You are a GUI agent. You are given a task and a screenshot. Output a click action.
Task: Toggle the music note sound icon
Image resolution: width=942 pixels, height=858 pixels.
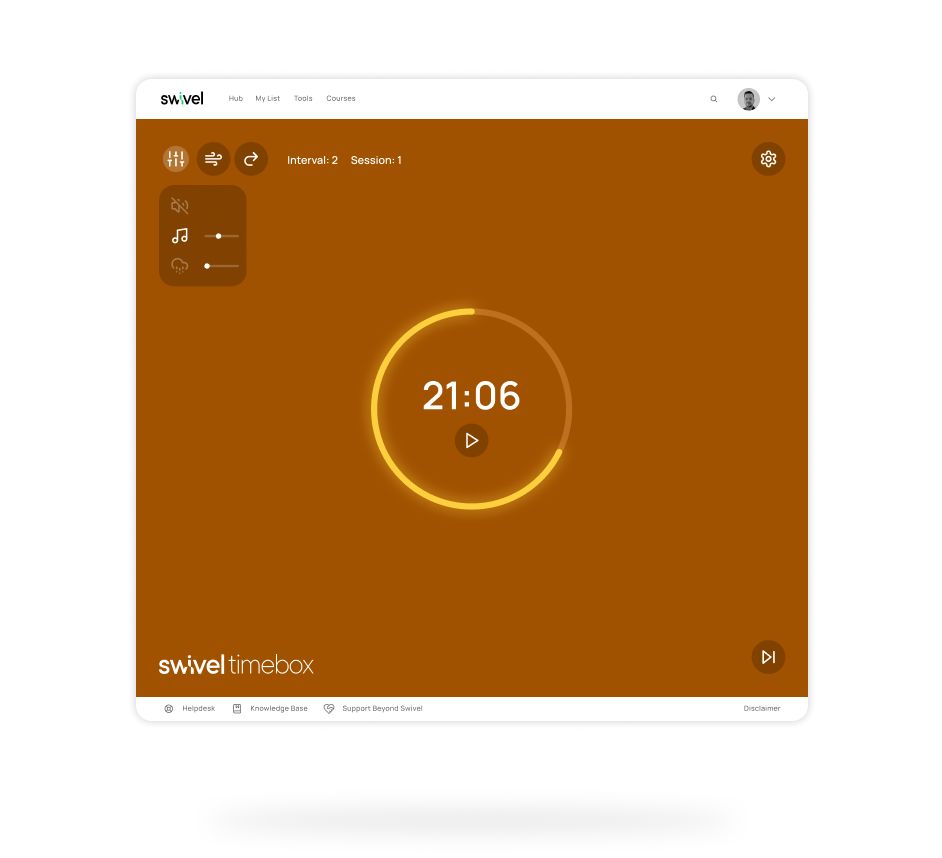coord(180,236)
